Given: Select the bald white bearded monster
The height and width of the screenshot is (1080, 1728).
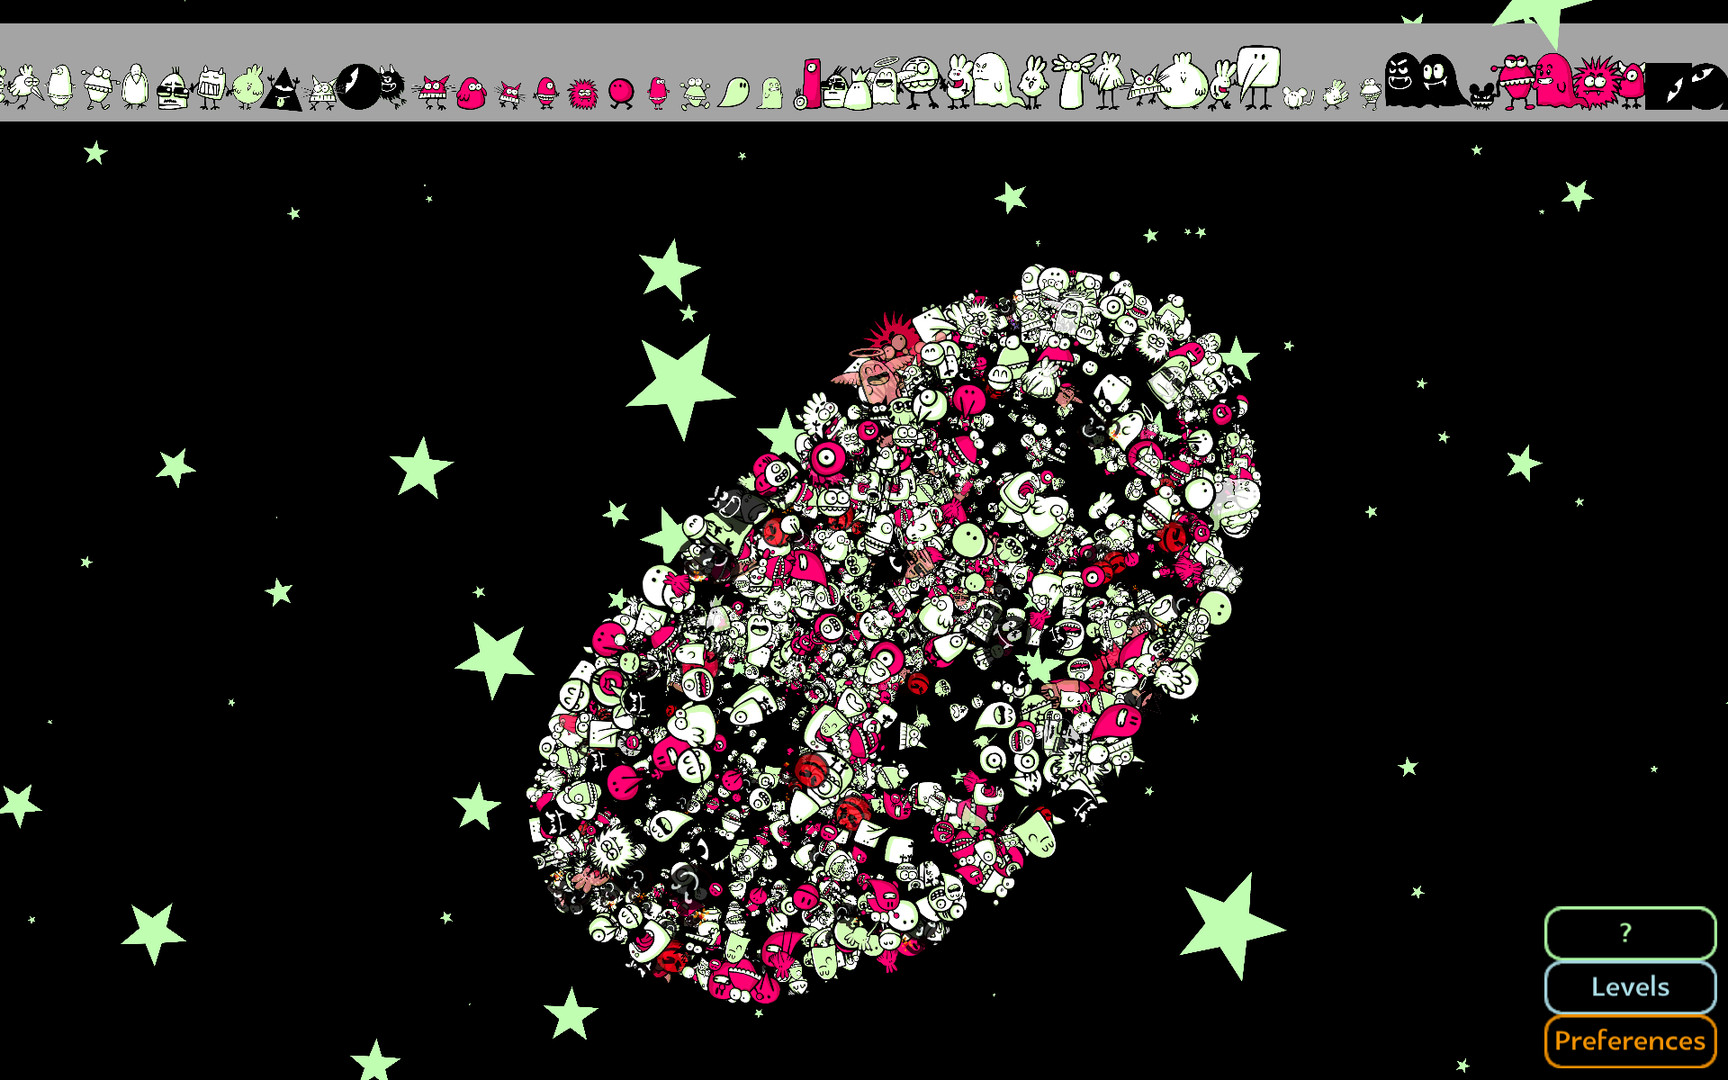Looking at the screenshot, I should (x=135, y=87).
